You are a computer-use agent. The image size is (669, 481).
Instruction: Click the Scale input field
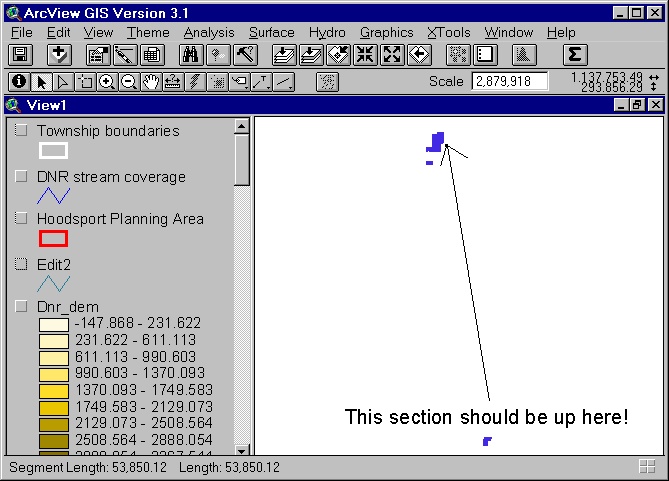(510, 81)
